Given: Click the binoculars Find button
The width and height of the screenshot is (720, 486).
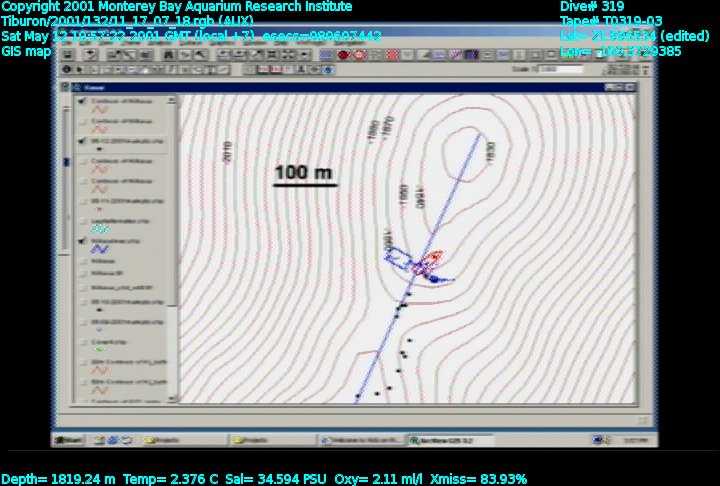Looking at the screenshot, I should [x=169, y=55].
